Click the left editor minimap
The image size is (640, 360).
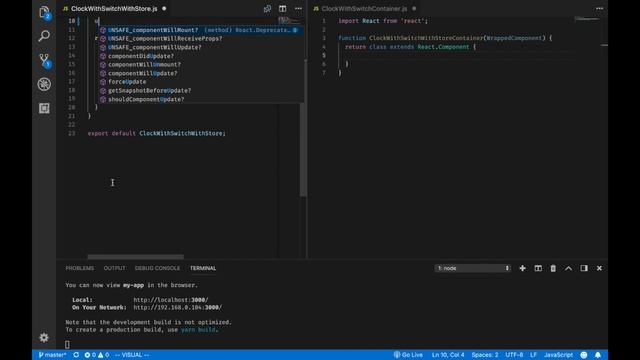tap(289, 20)
